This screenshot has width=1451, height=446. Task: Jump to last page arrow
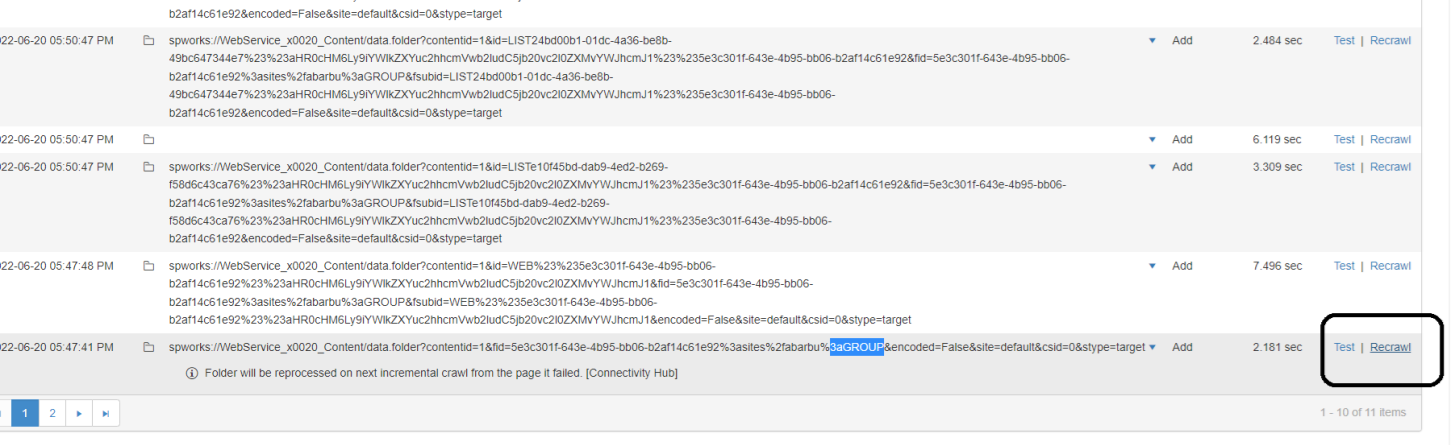(107, 412)
